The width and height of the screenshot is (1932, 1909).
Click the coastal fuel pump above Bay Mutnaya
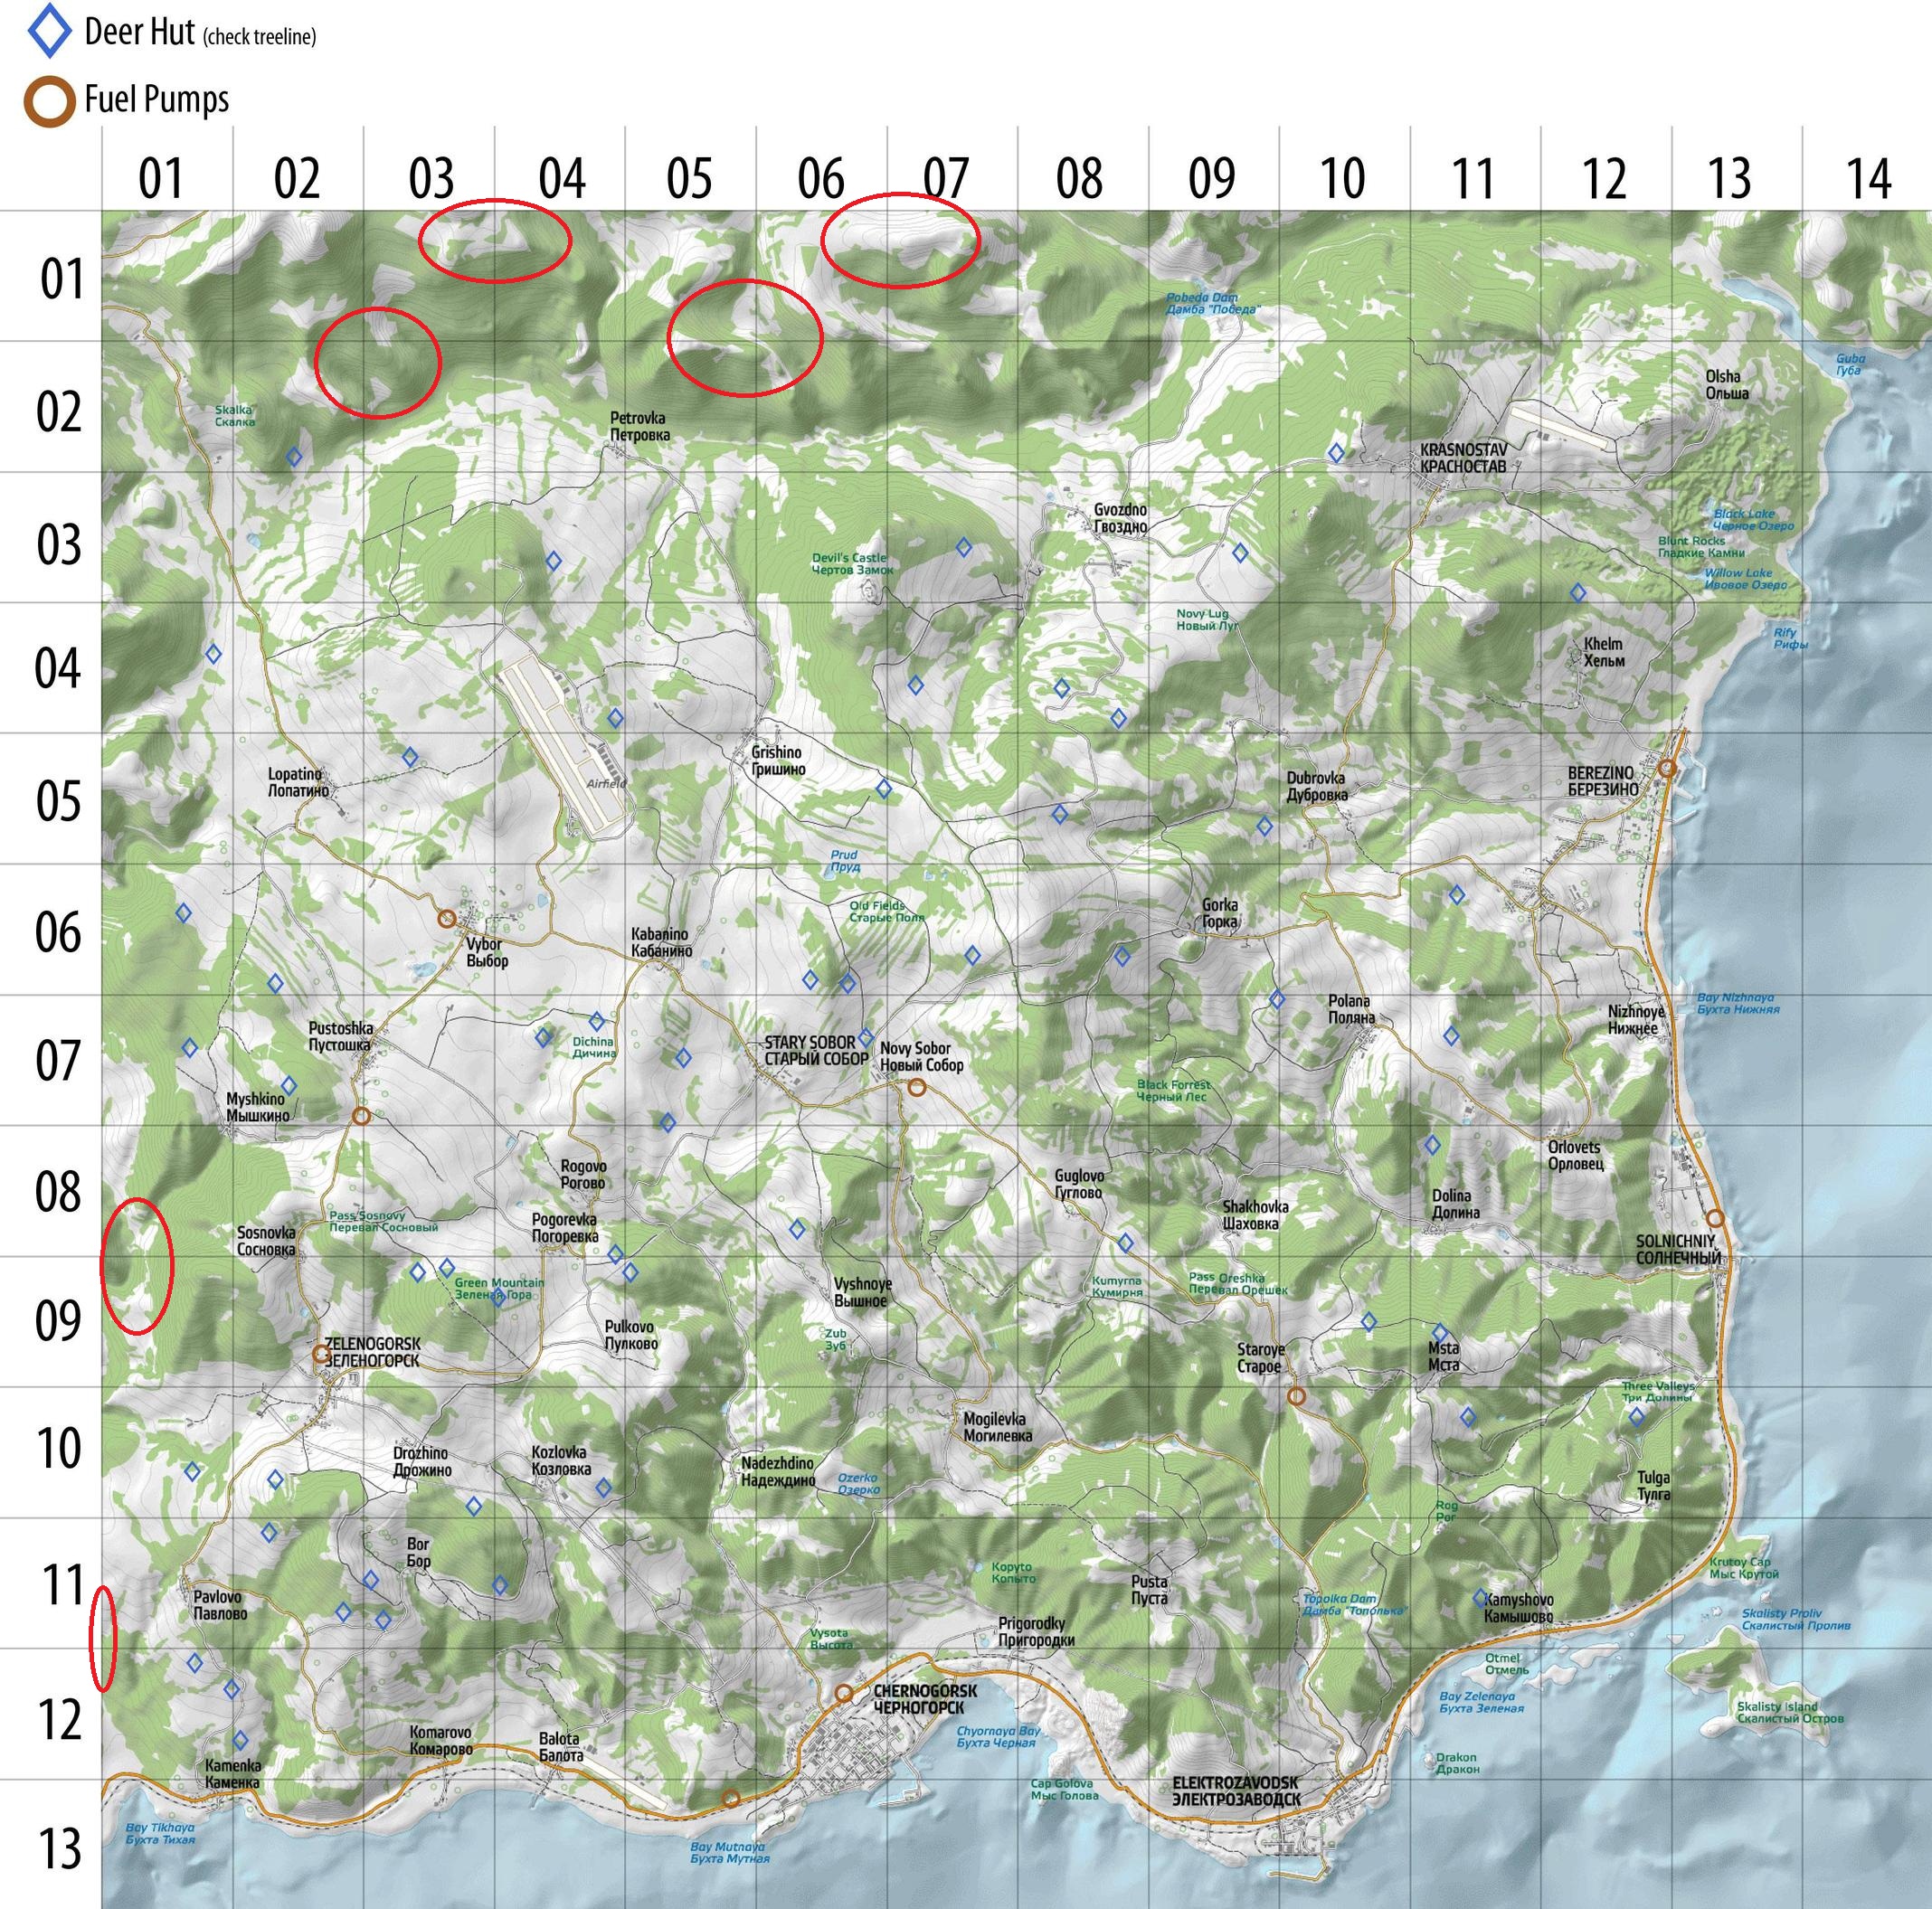(731, 1798)
